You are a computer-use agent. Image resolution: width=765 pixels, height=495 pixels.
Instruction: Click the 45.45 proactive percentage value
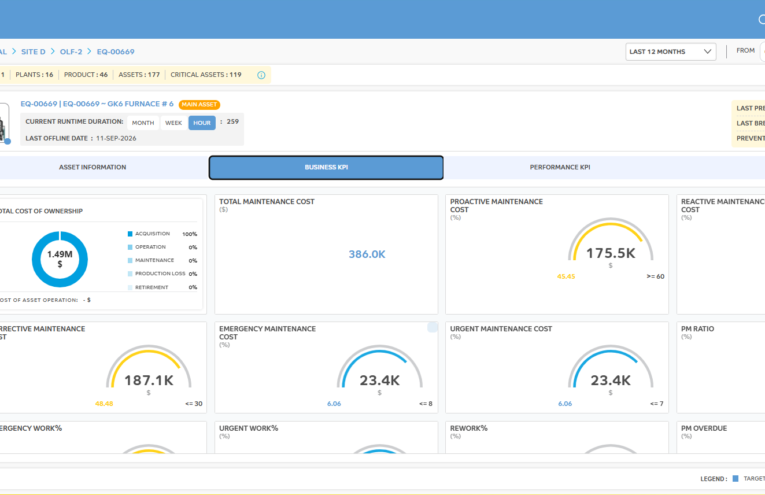(x=566, y=277)
